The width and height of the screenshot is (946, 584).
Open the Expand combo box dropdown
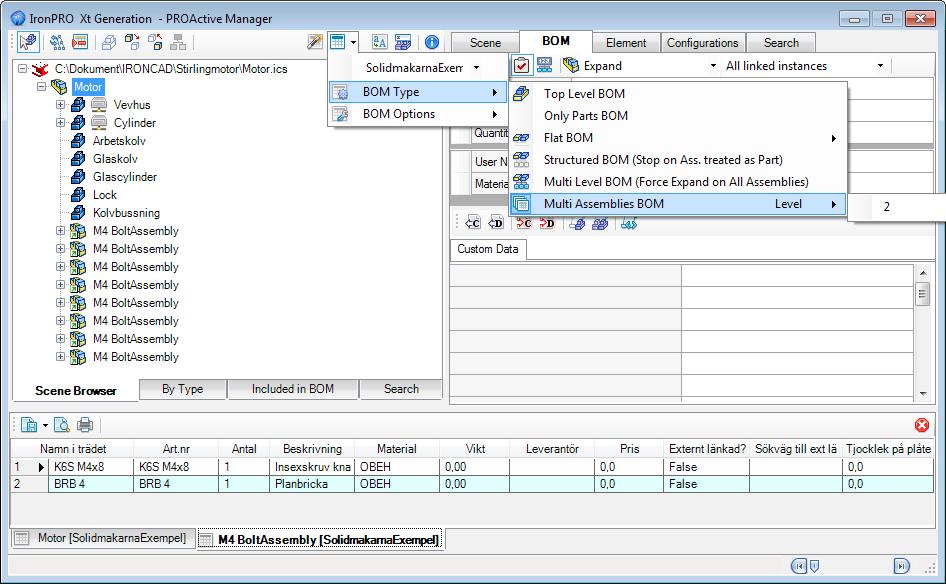click(x=713, y=66)
